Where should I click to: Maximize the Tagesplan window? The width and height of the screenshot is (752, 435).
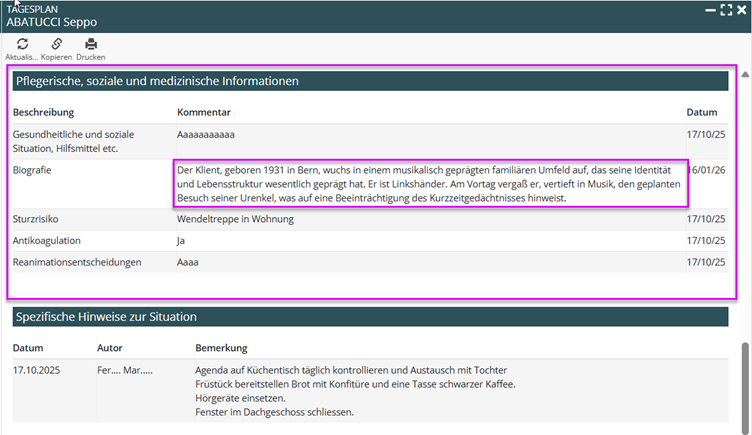click(x=726, y=9)
